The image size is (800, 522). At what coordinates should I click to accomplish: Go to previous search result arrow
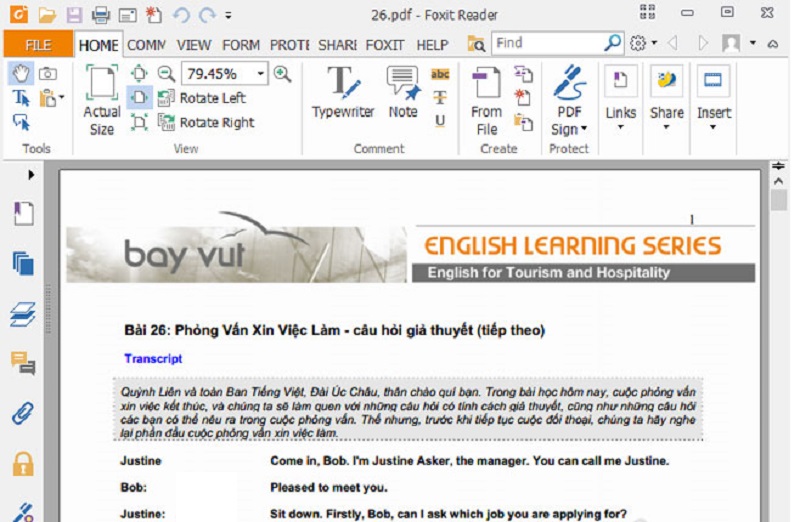pos(673,43)
